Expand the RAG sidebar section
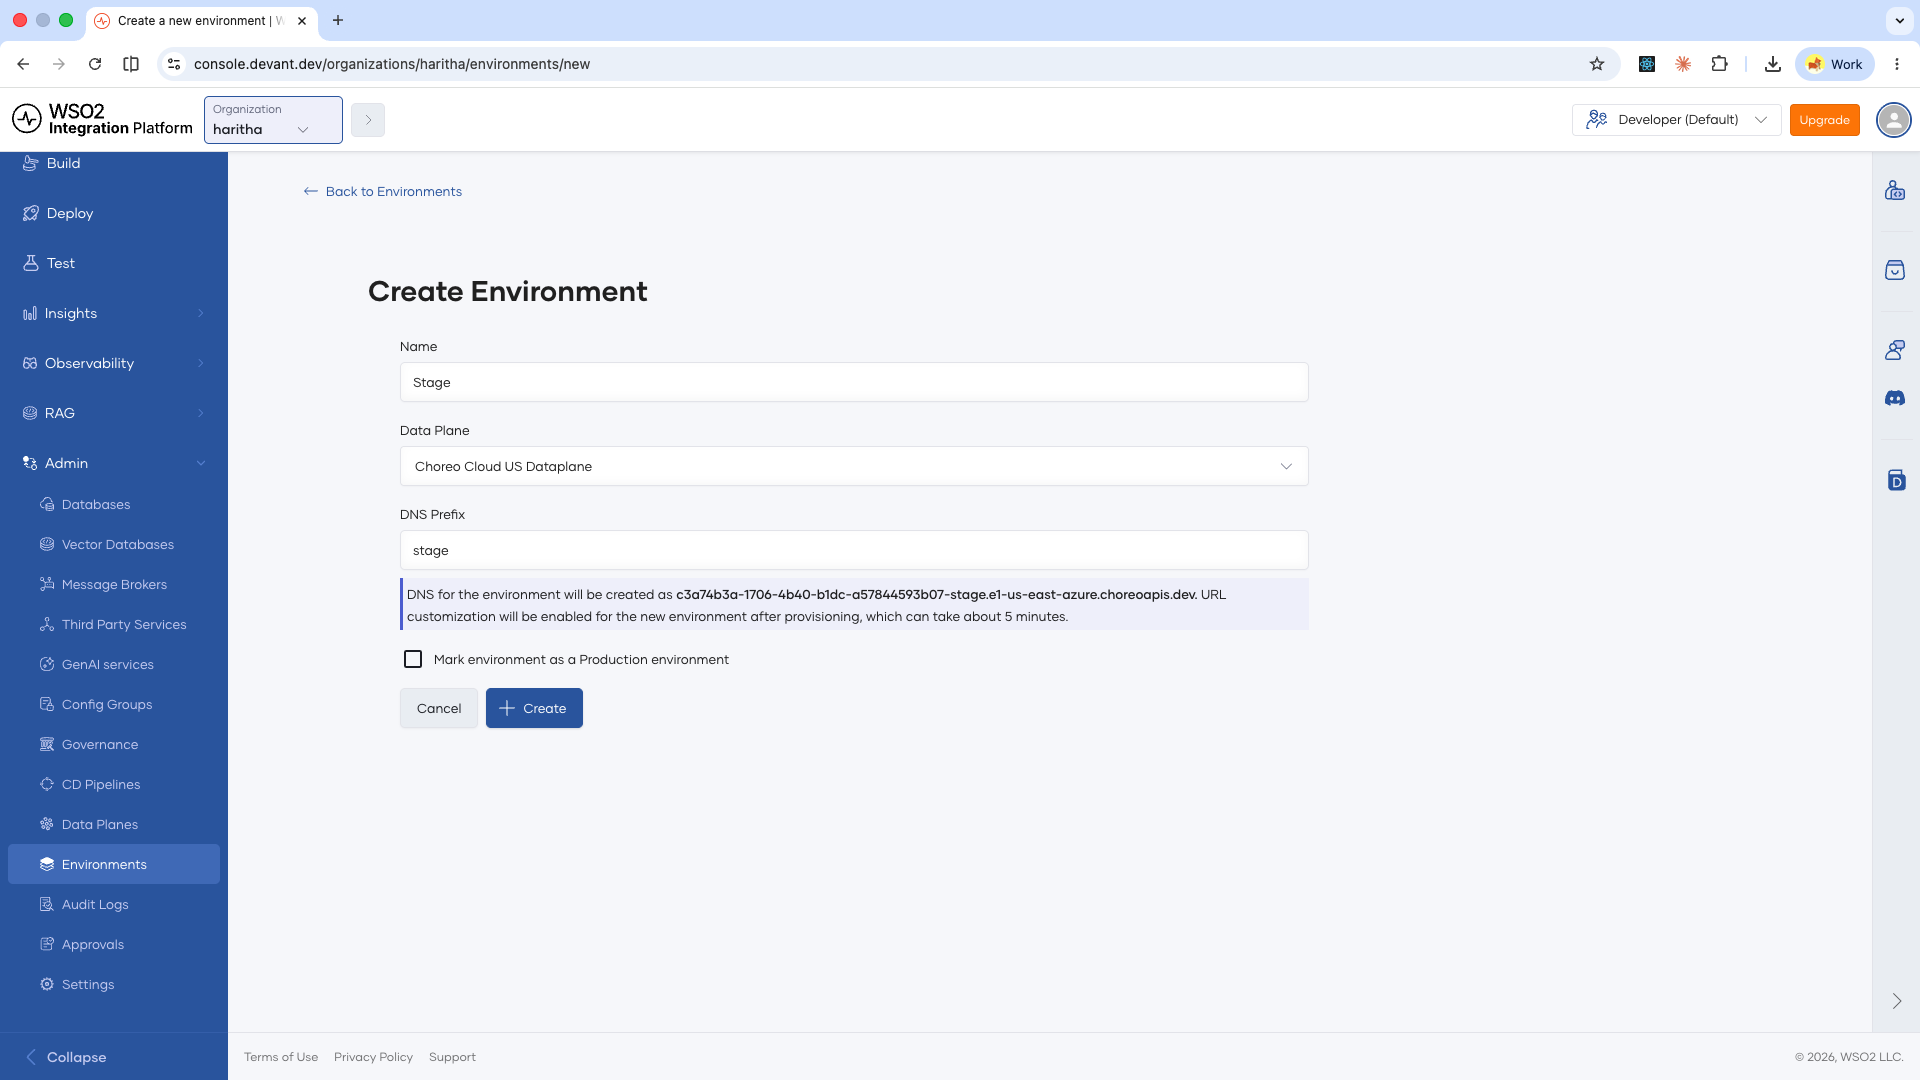The image size is (1920, 1080). coord(114,413)
